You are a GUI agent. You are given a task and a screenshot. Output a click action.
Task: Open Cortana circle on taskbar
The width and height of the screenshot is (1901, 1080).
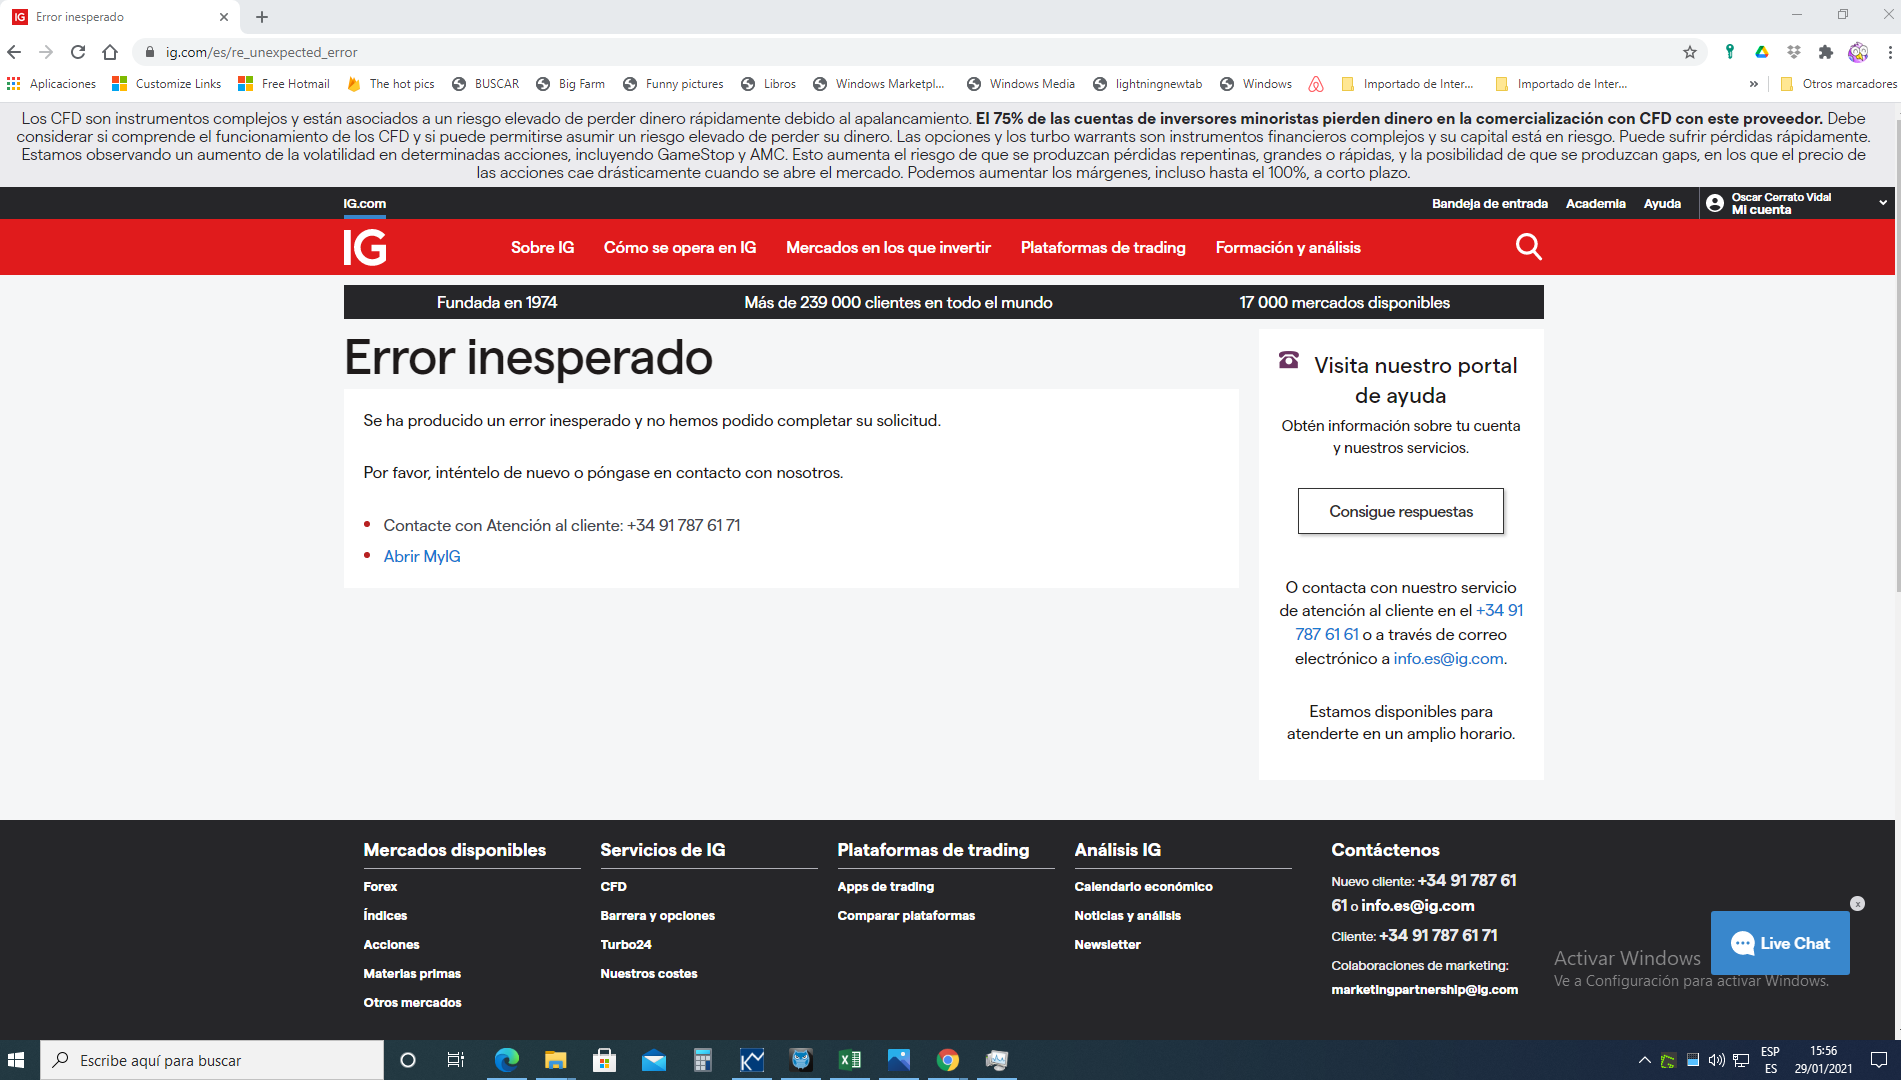click(407, 1060)
